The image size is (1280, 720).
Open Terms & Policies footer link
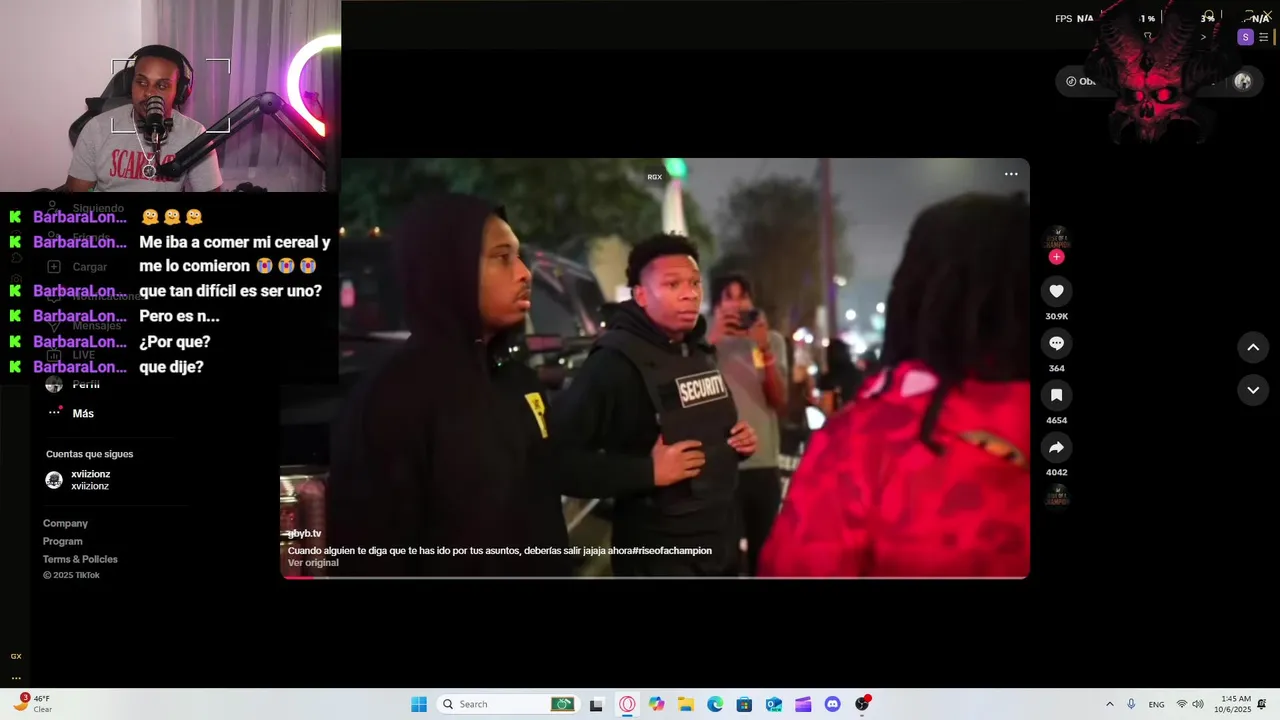point(80,559)
